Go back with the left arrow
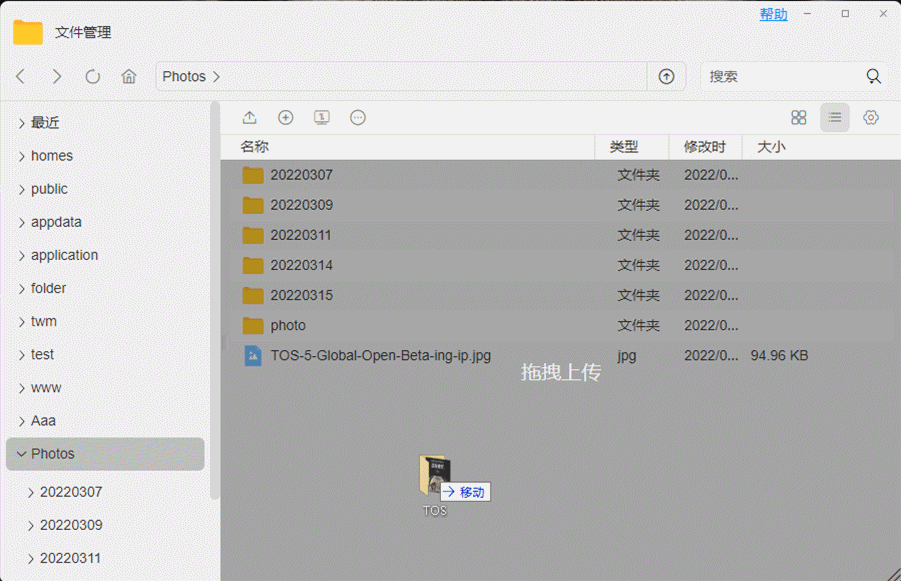This screenshot has width=901, height=581. click(x=21, y=76)
